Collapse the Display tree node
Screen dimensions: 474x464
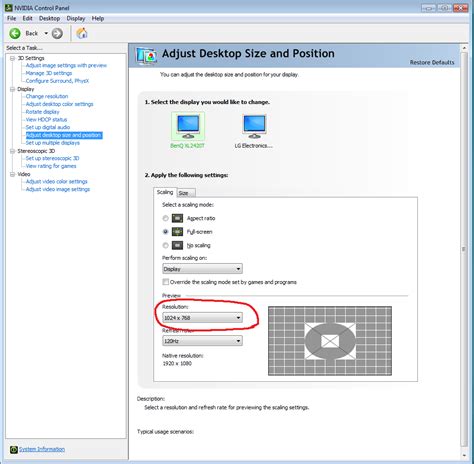(x=12, y=89)
